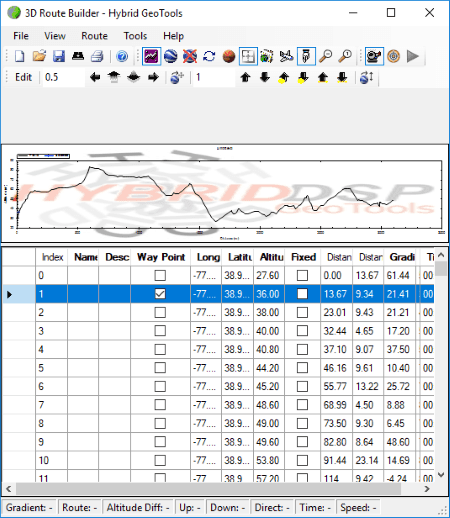Open the Help menu
450x518 pixels.
[173, 36]
